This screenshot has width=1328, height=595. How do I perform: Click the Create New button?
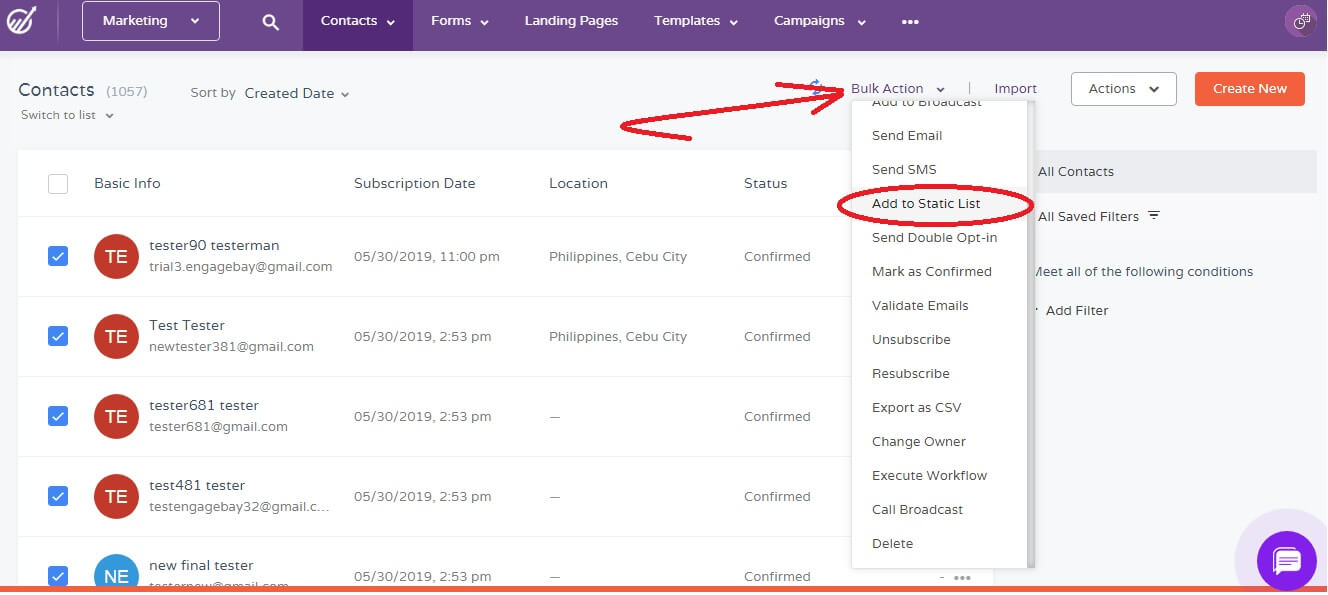[x=1250, y=89]
